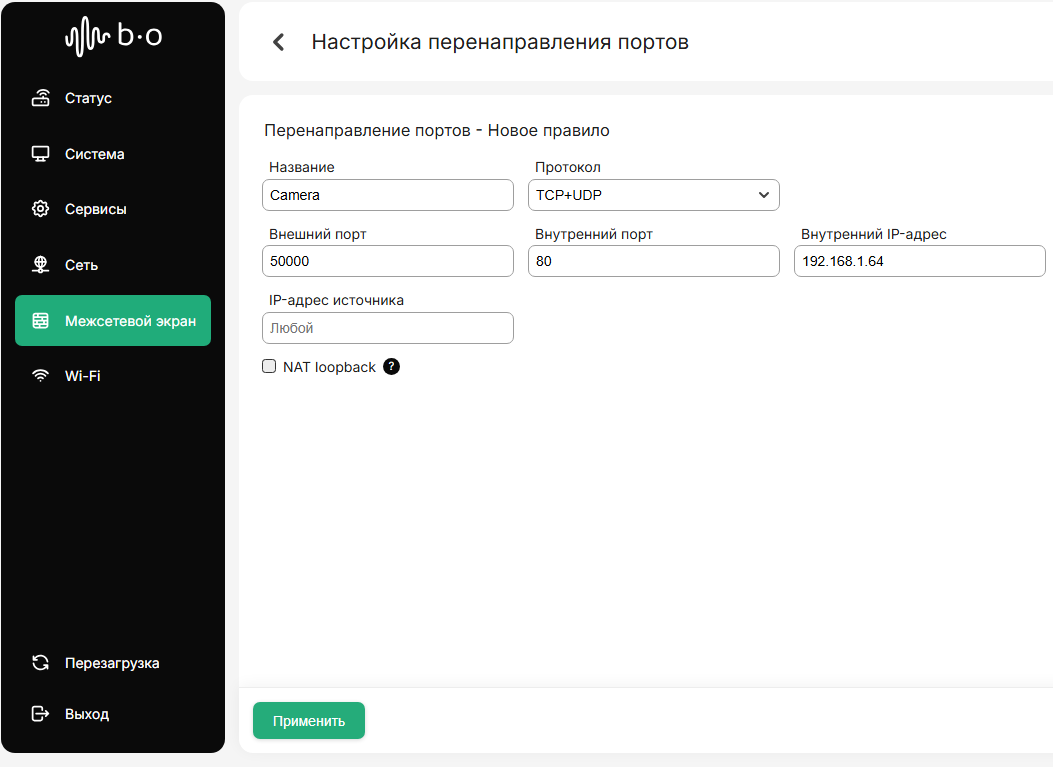Click the Название field containing Camera
The height and width of the screenshot is (767, 1053).
tap(387, 195)
